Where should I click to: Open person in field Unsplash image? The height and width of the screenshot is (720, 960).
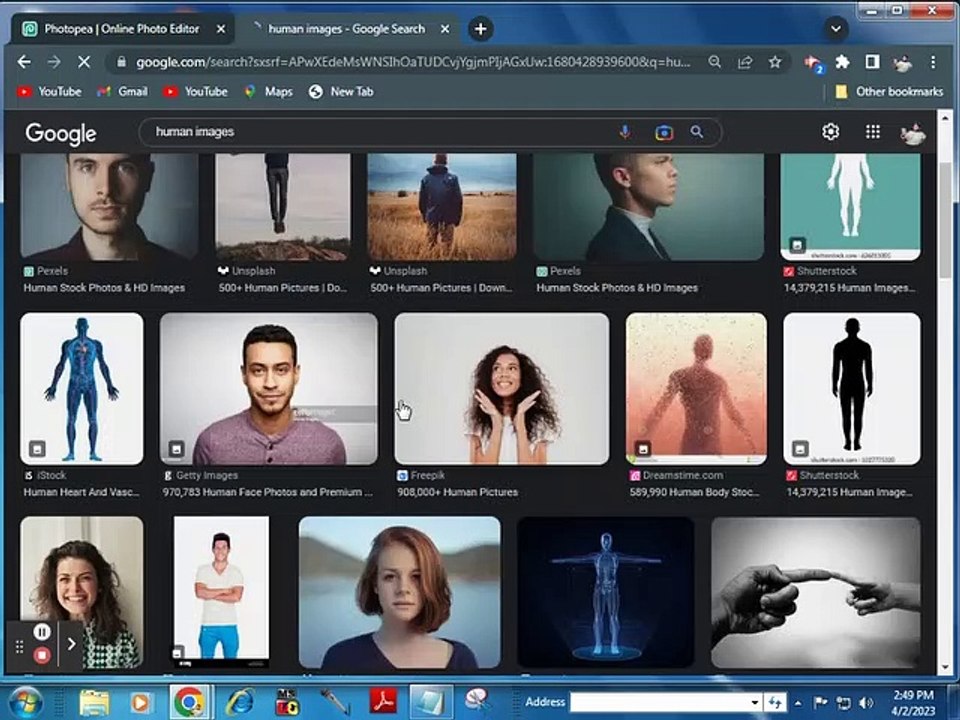(441, 207)
